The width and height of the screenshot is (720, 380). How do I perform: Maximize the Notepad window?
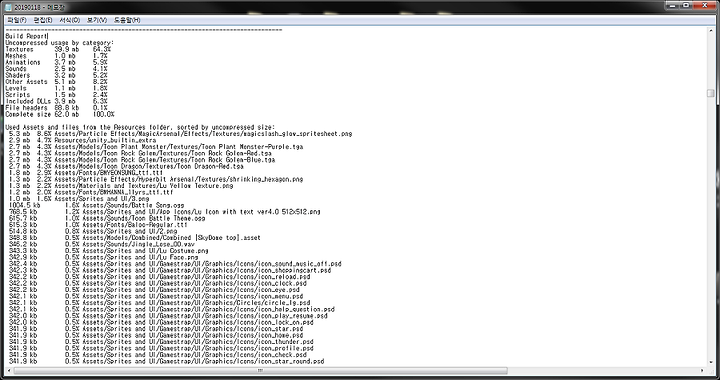coord(686,5)
